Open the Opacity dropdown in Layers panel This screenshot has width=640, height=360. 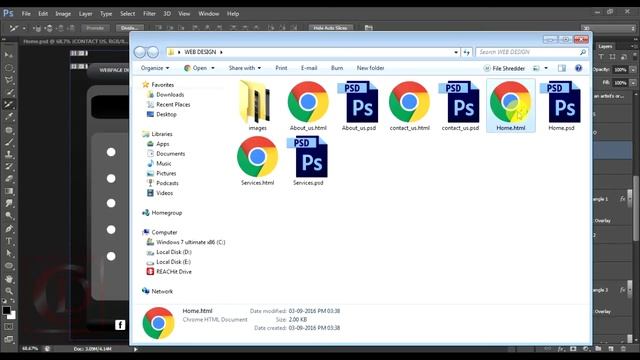[x=633, y=70]
